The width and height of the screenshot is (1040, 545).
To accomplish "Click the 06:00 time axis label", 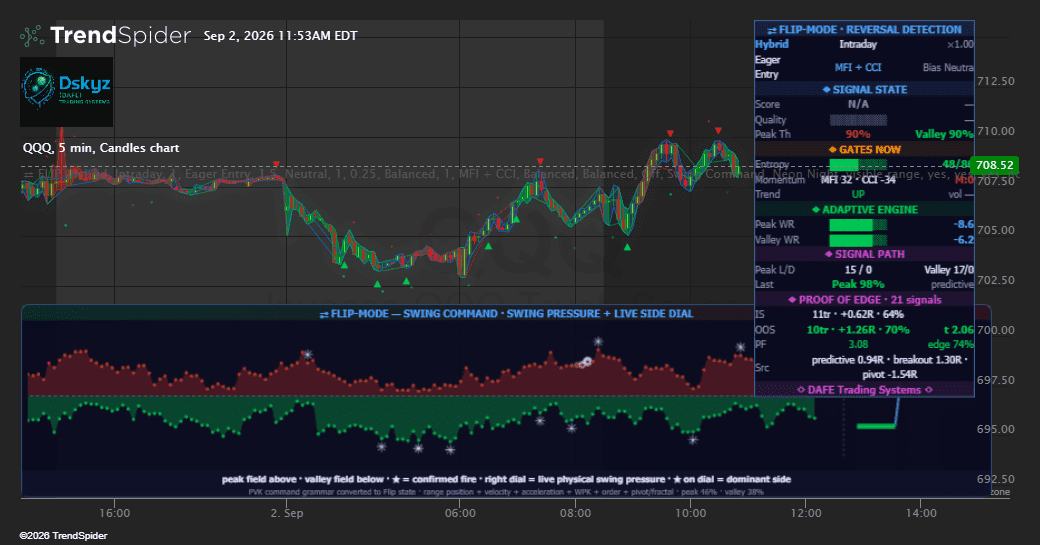I will coord(460,513).
